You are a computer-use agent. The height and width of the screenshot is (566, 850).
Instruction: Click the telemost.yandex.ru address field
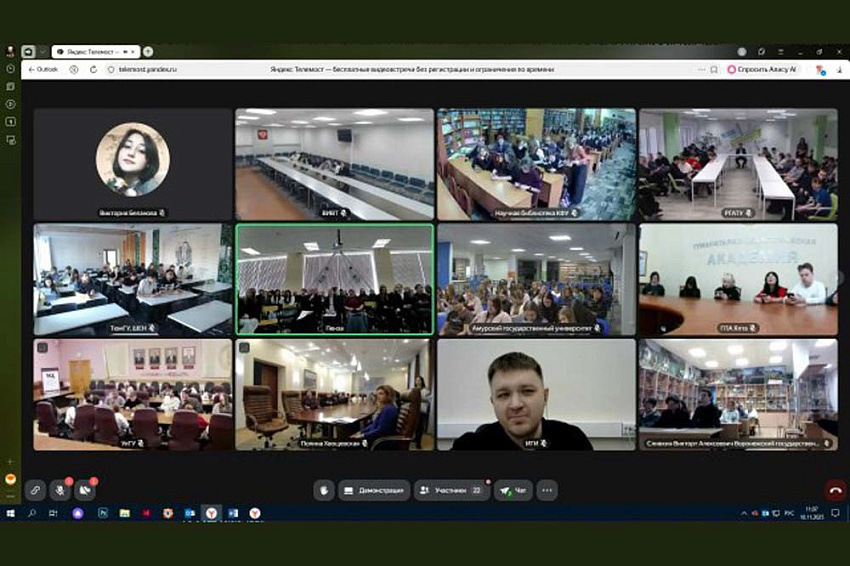click(x=148, y=69)
